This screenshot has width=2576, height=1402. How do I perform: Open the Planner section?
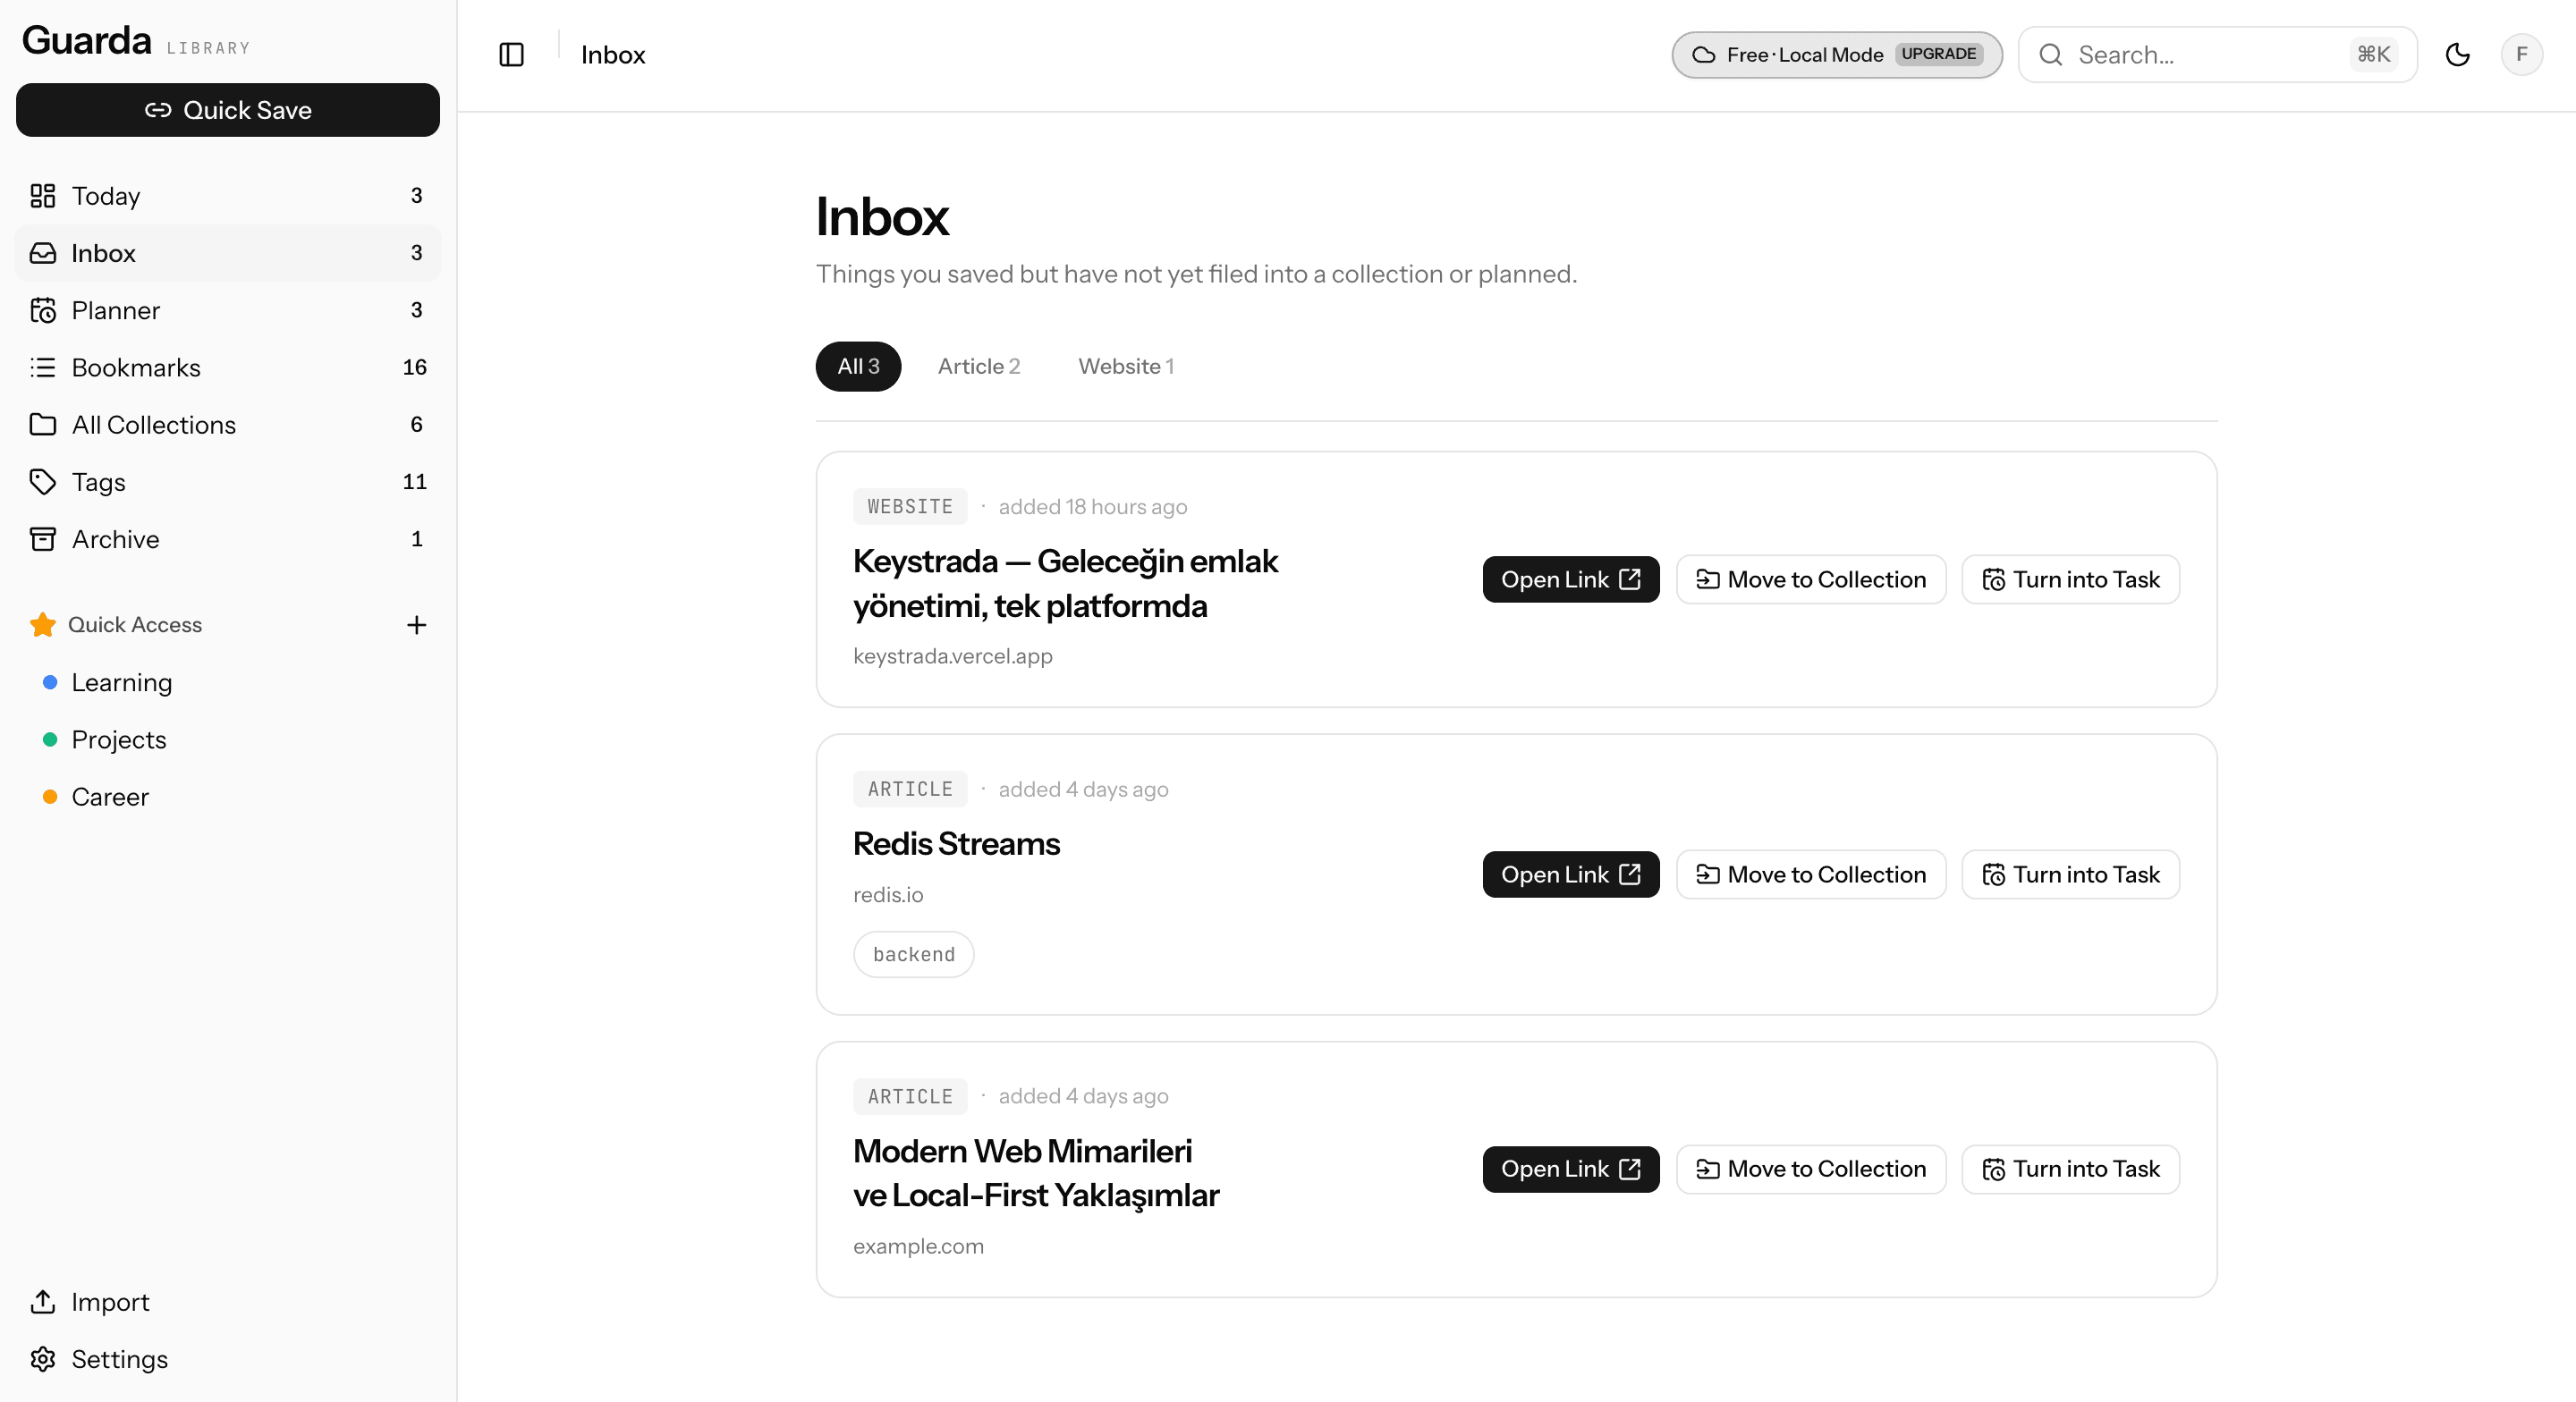[x=228, y=310]
